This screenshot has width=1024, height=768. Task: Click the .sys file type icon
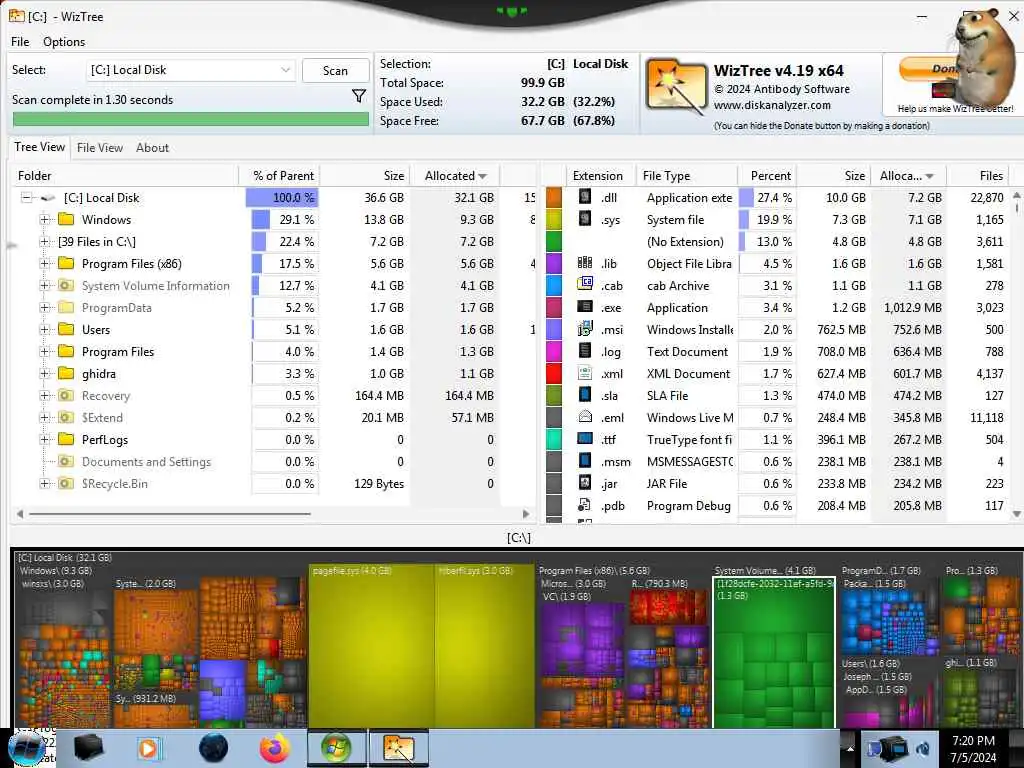click(585, 219)
